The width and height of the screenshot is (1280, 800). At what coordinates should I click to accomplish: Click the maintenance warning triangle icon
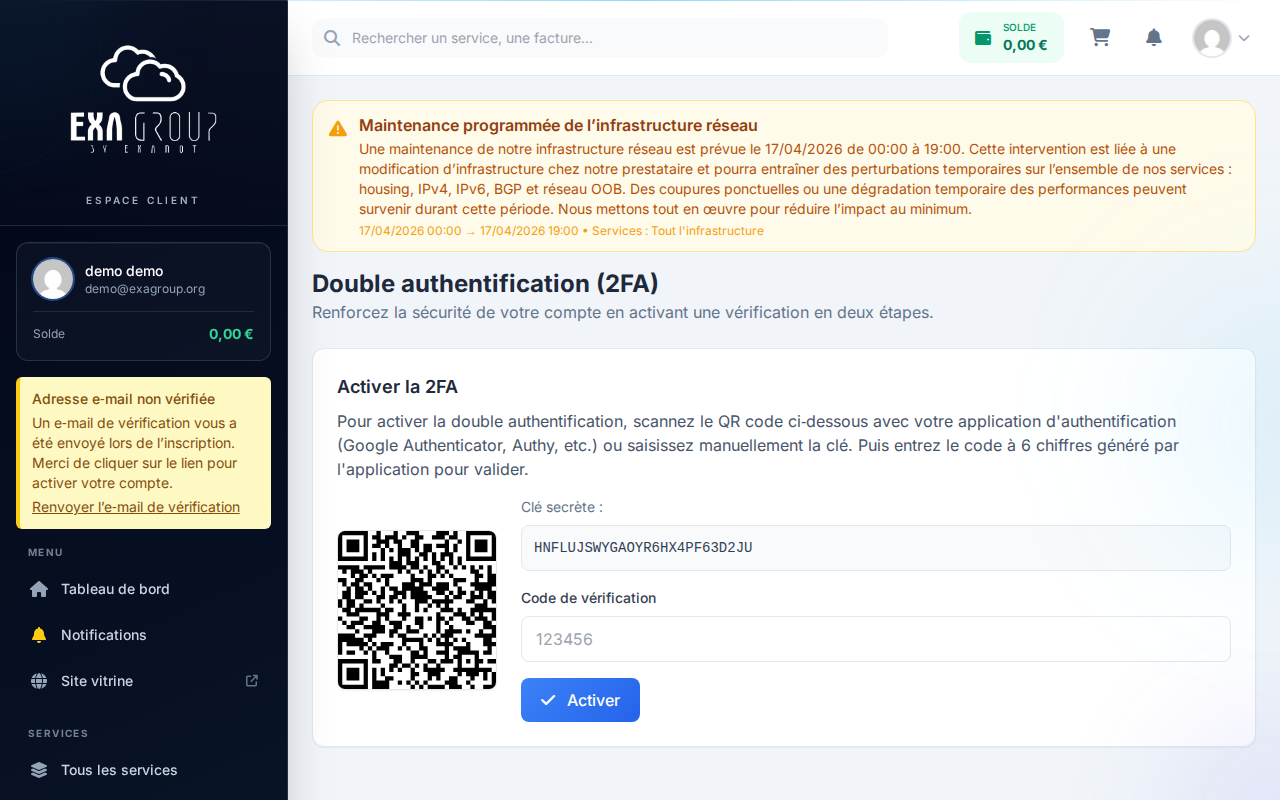click(338, 128)
